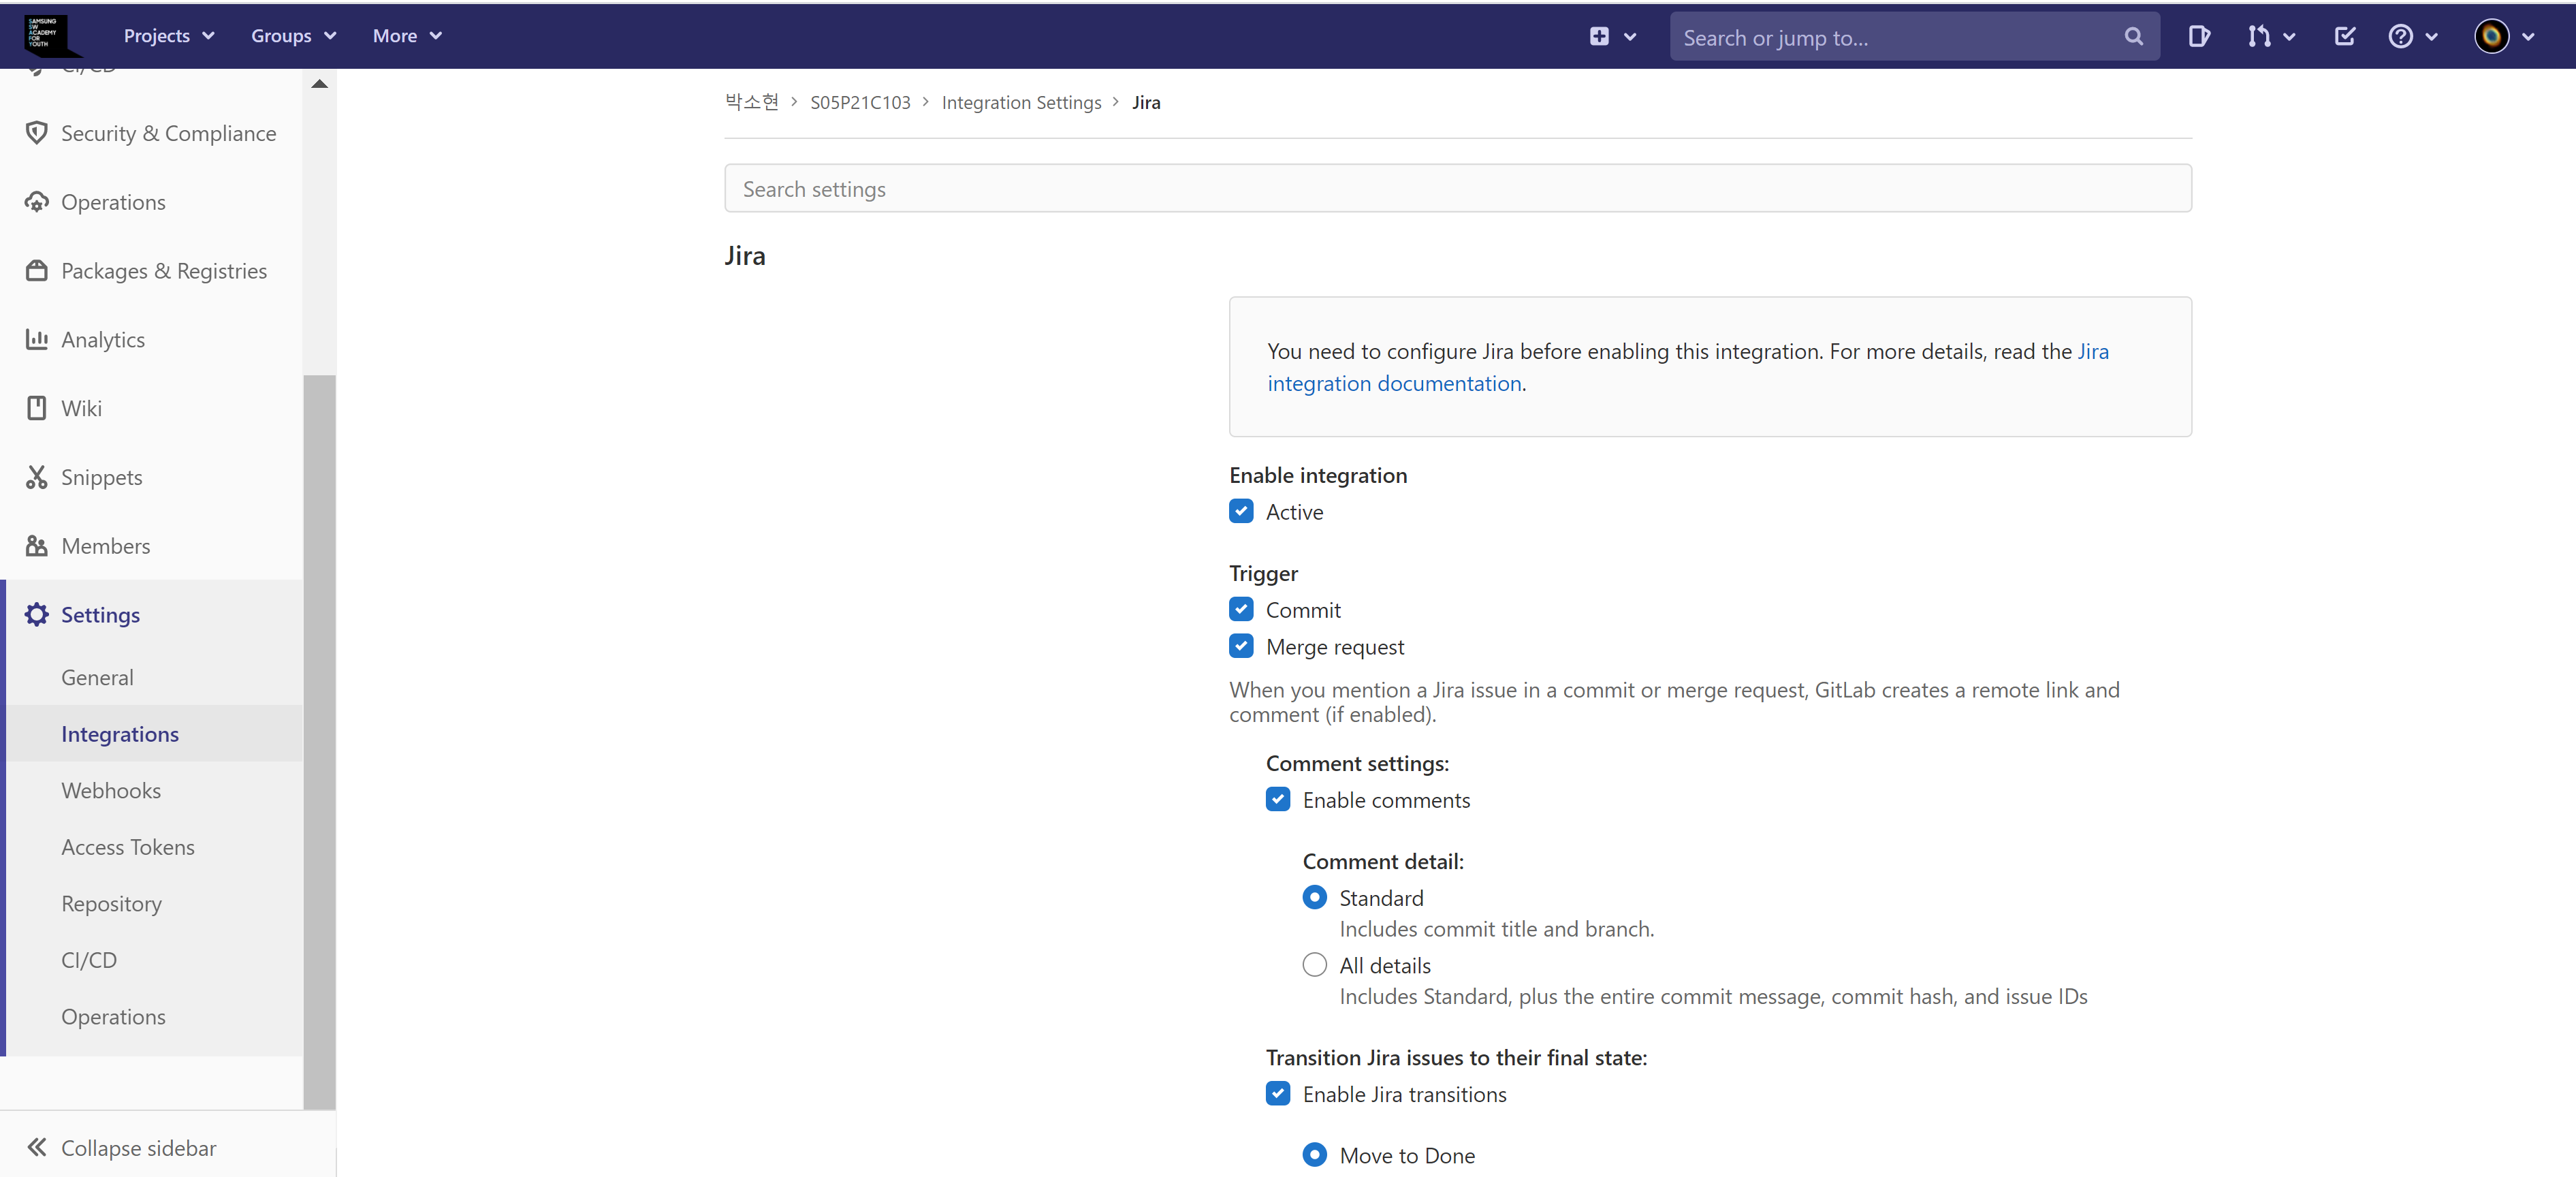Open the user avatar profile dropdown
This screenshot has width=2576, height=1177.
[x=2504, y=37]
